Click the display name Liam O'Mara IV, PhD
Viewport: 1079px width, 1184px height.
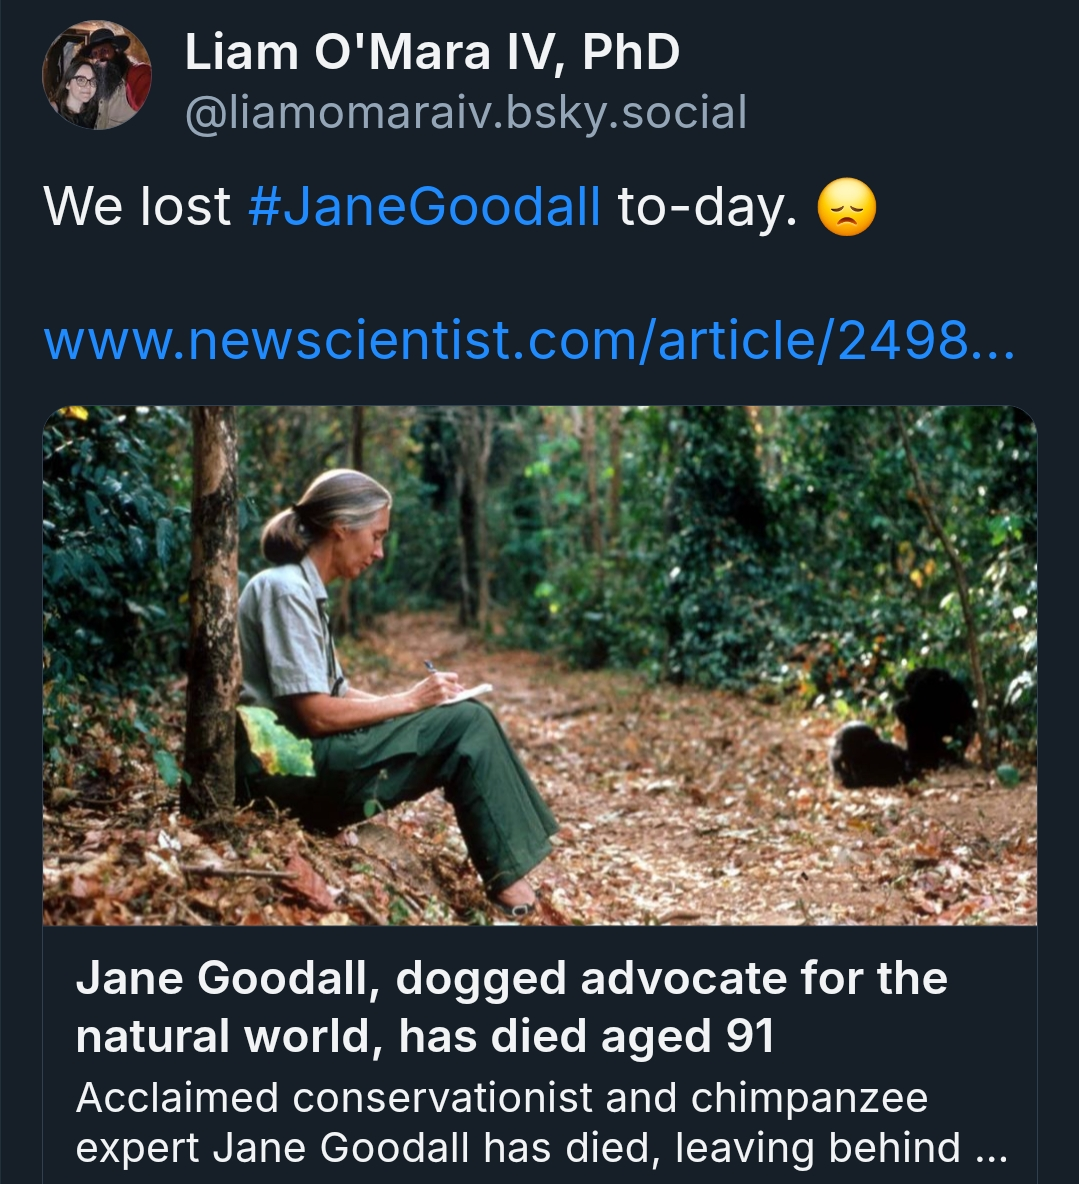431,52
